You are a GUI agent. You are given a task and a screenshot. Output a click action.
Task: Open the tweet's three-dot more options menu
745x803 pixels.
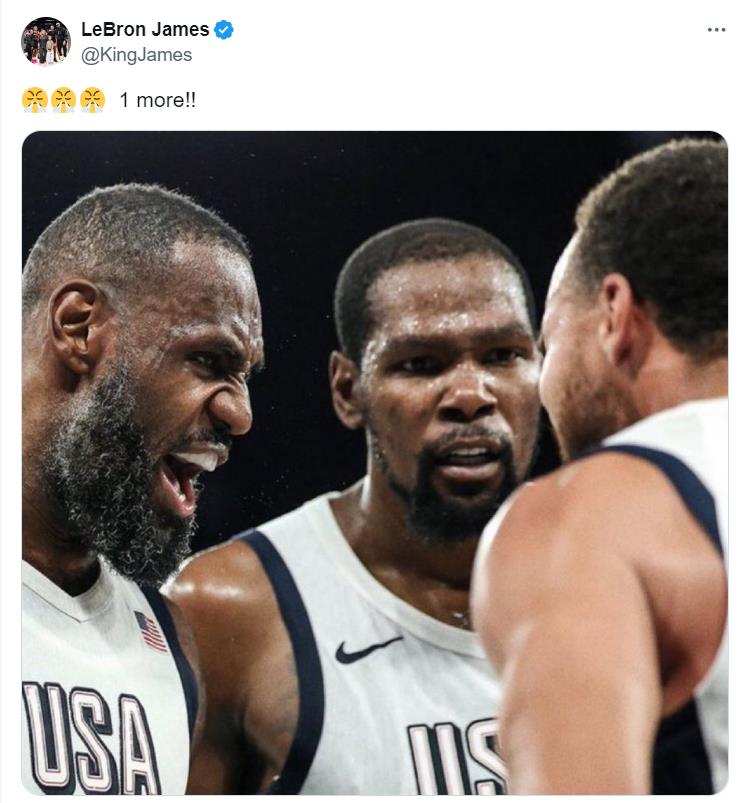coord(716,30)
